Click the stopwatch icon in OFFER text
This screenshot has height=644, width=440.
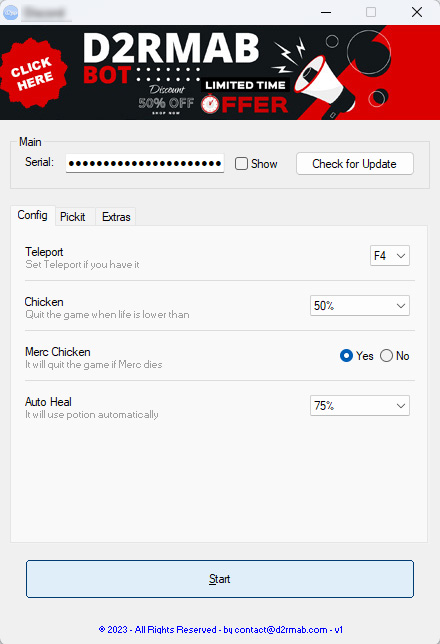210,104
